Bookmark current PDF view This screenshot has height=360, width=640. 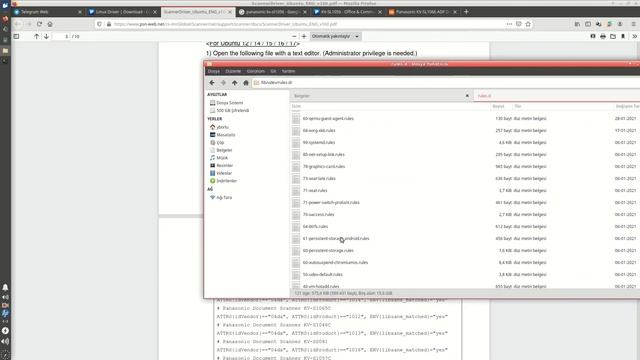pos(623,36)
